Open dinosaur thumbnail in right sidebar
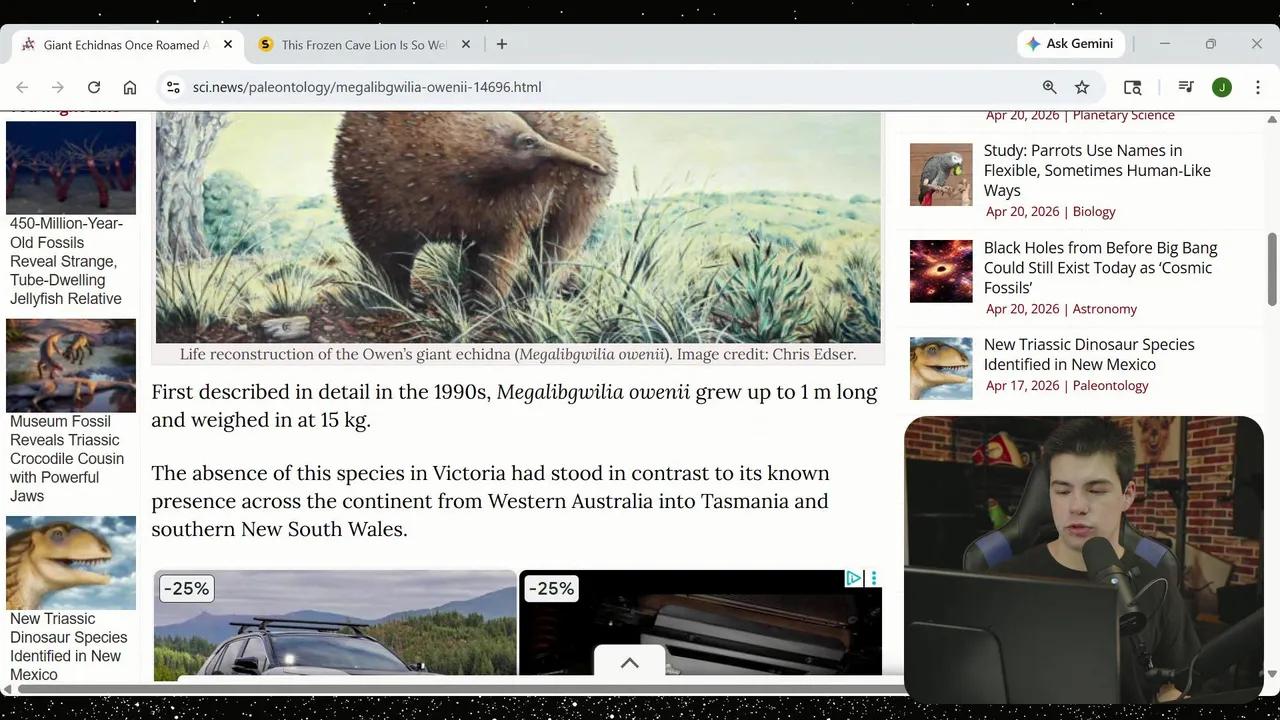 click(x=941, y=368)
